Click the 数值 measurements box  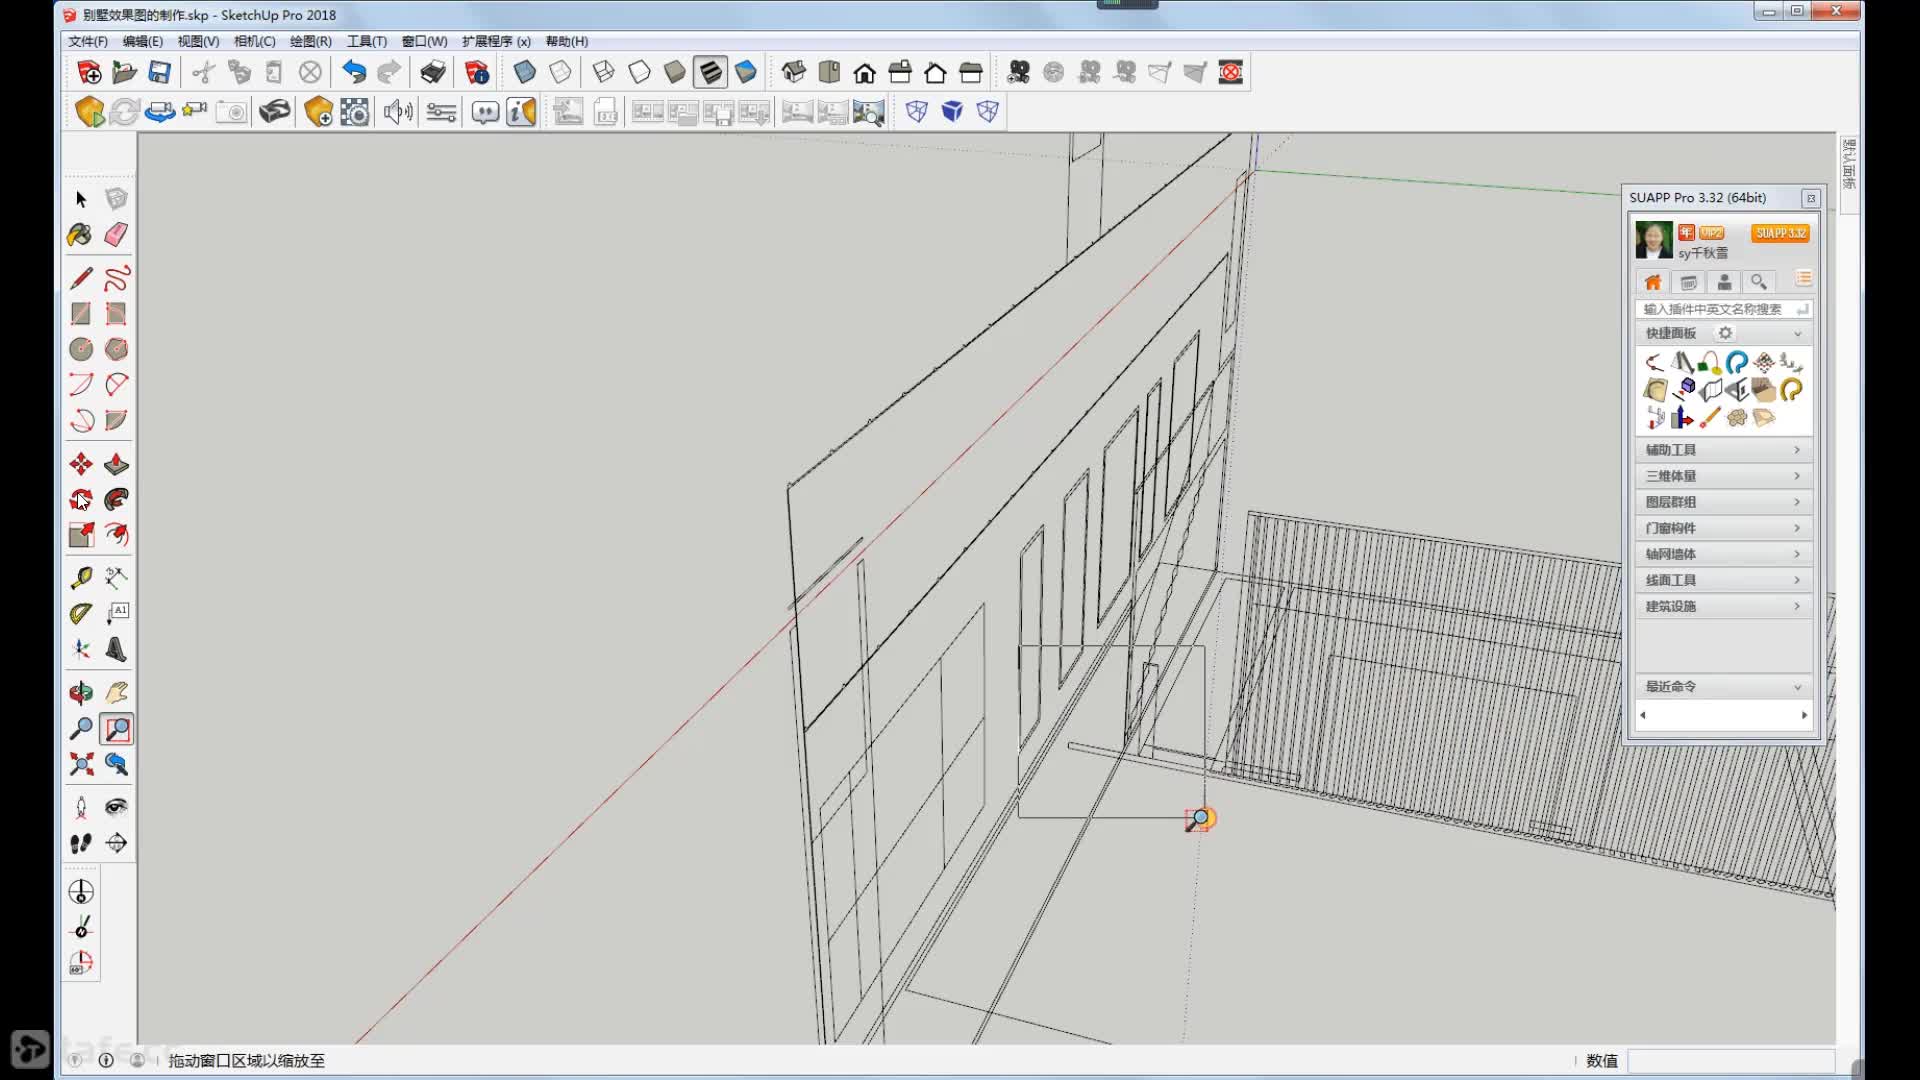1731,1061
